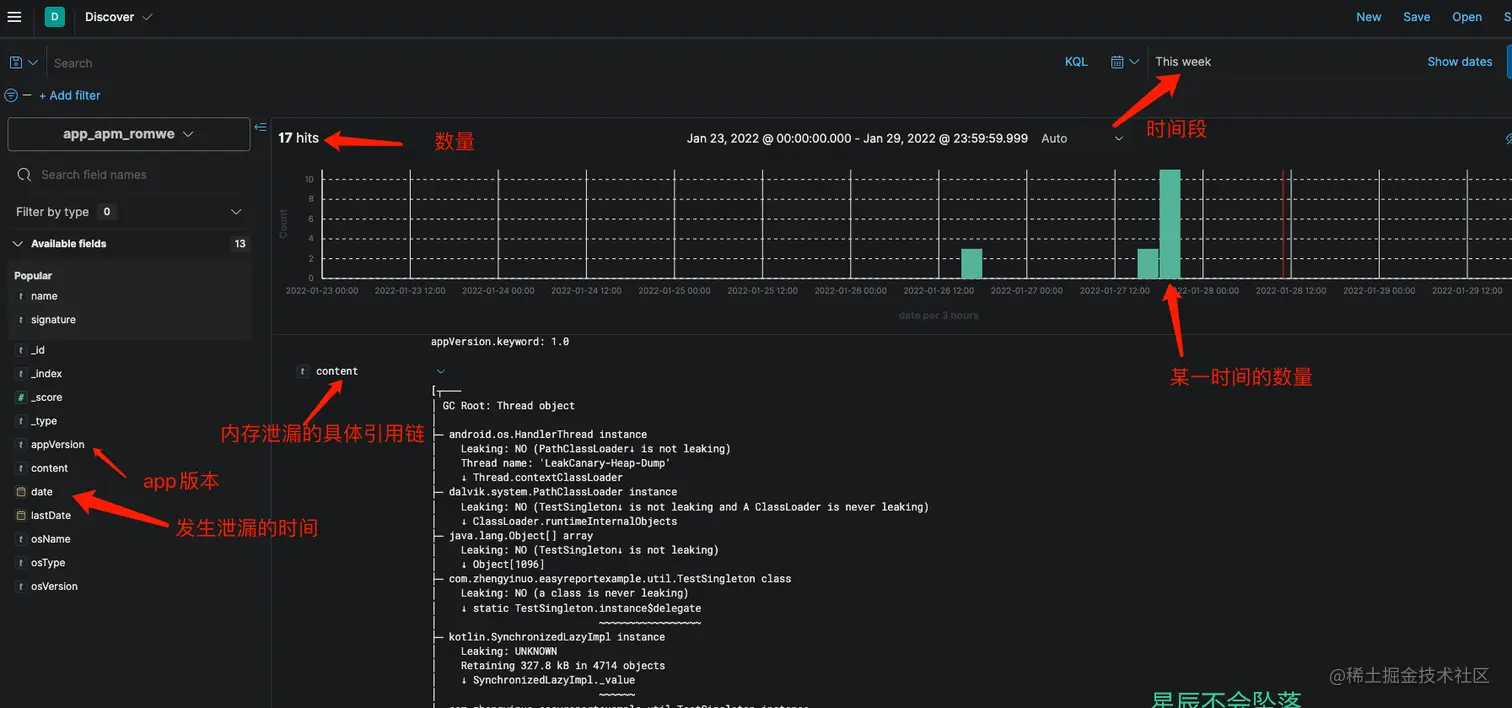Expand the app_apm_romwe data view dropdown

[187, 134]
